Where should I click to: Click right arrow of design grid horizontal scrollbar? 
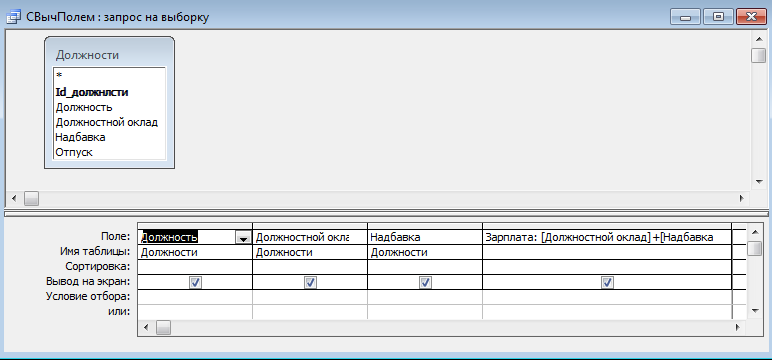click(x=738, y=327)
